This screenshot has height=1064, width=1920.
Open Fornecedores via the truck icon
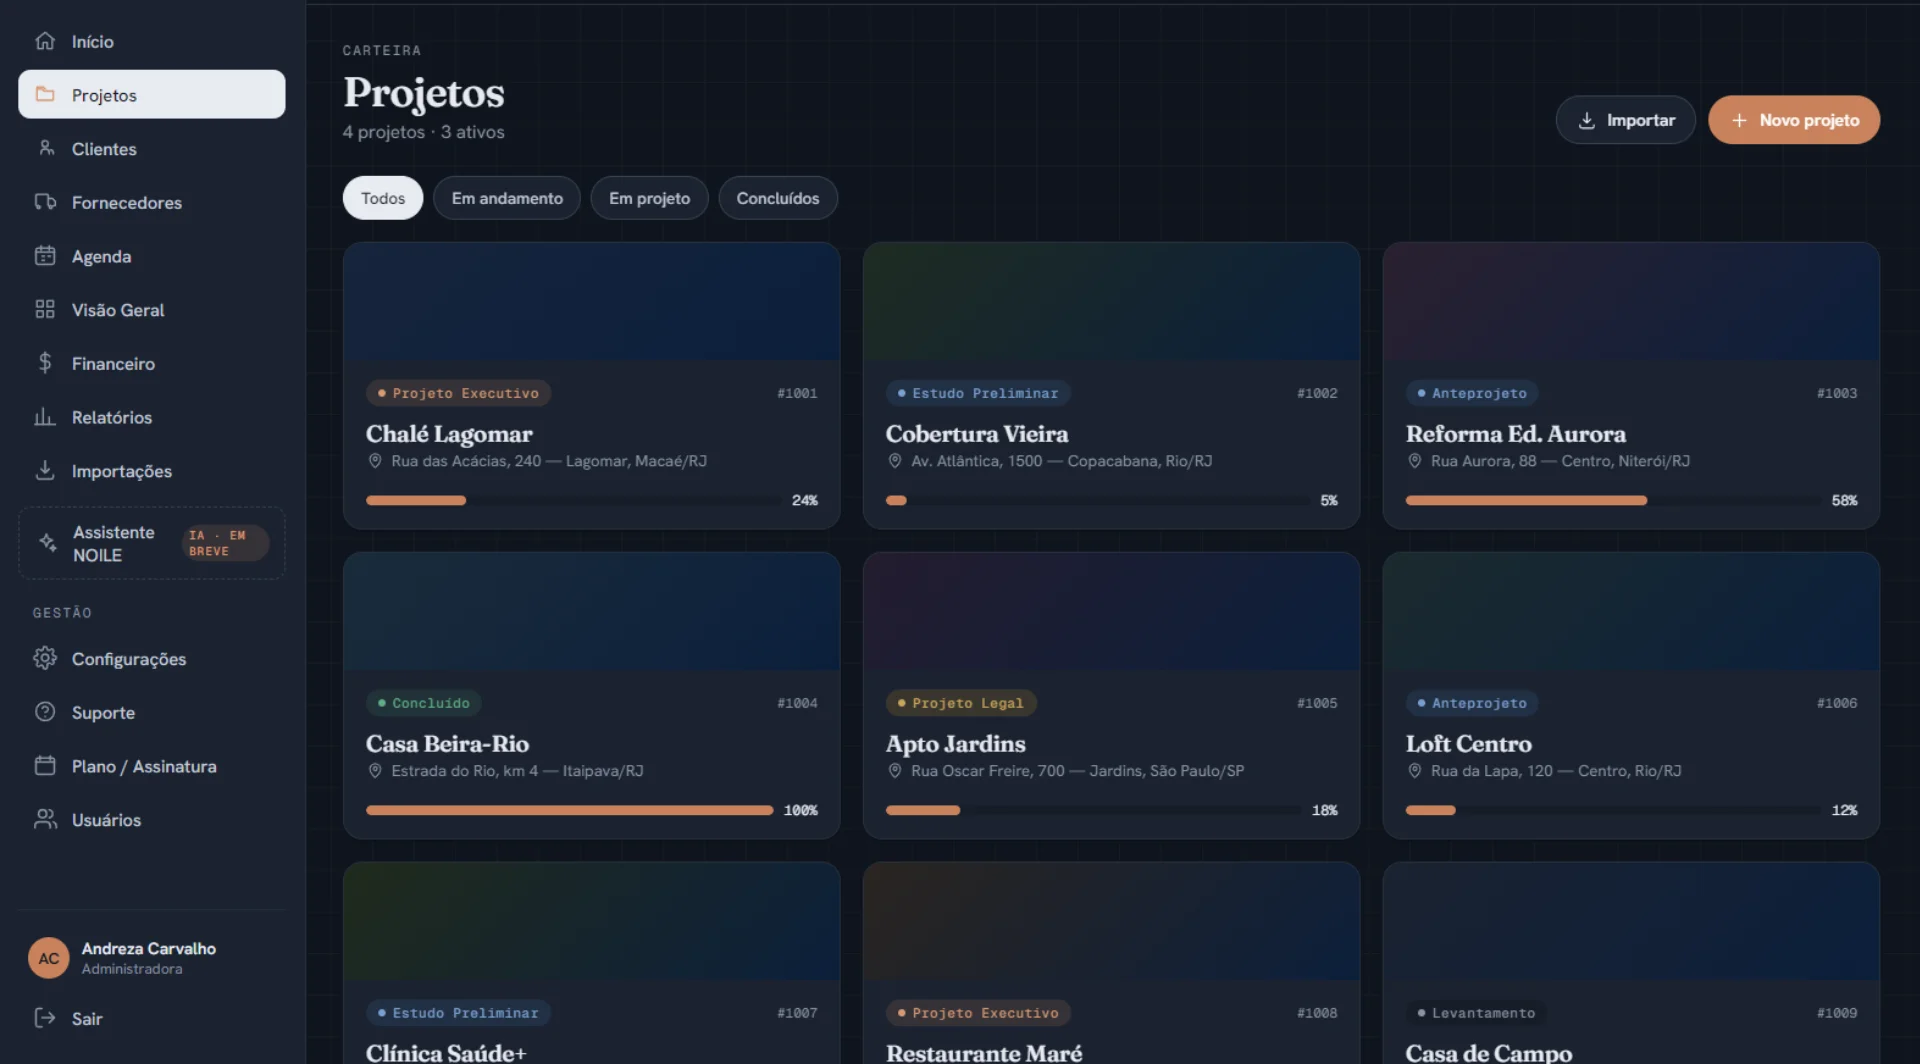point(45,202)
